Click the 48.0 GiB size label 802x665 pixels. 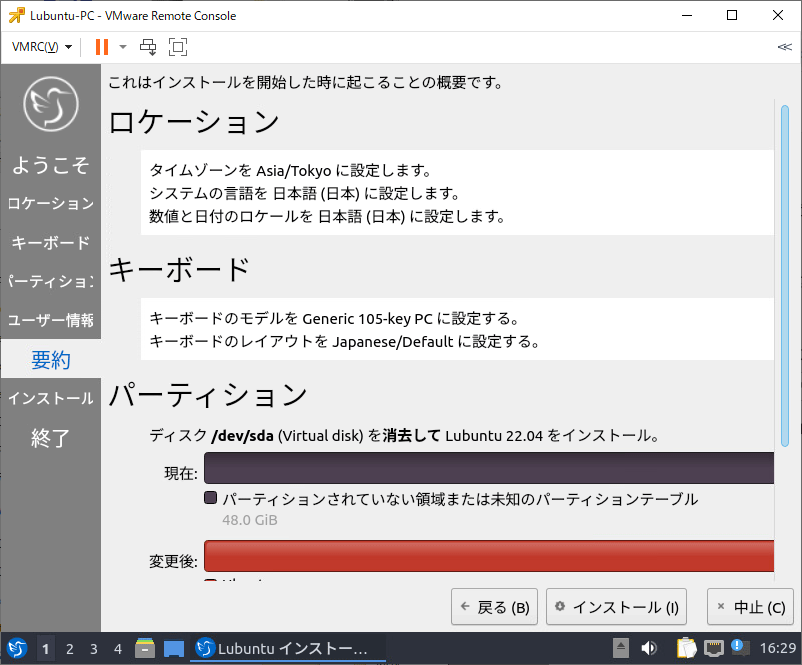(250, 520)
